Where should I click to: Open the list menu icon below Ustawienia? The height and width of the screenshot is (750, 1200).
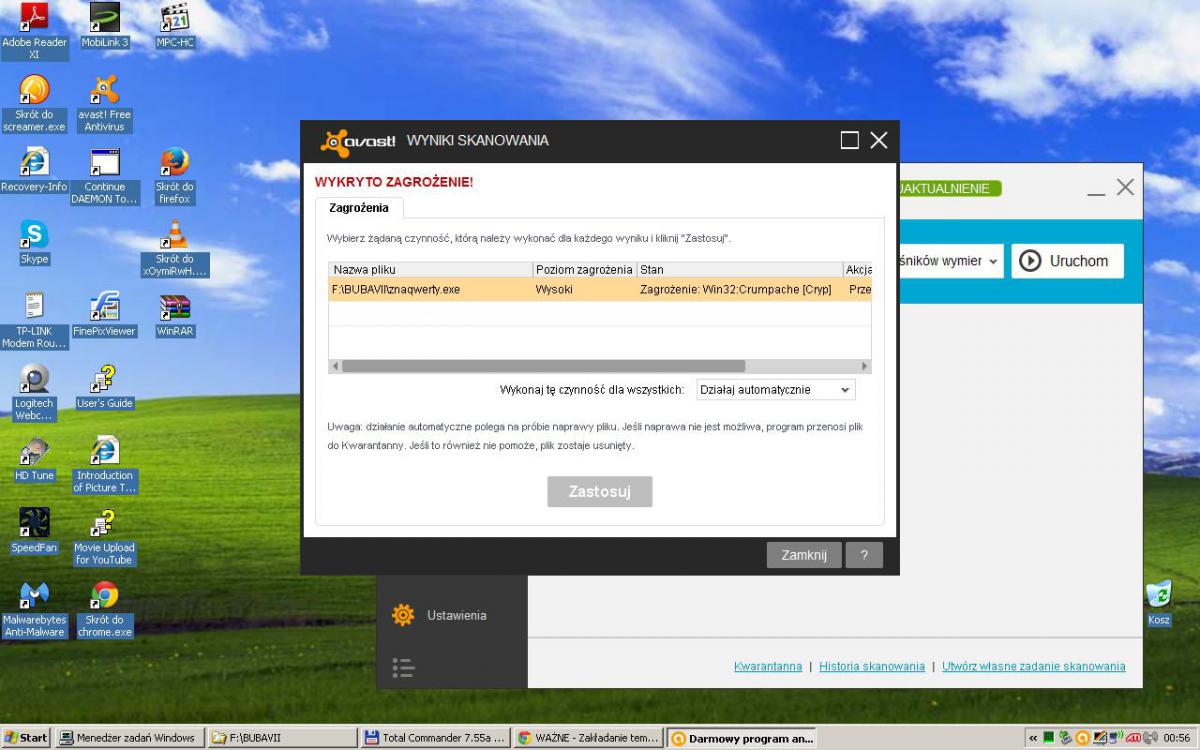coord(403,667)
